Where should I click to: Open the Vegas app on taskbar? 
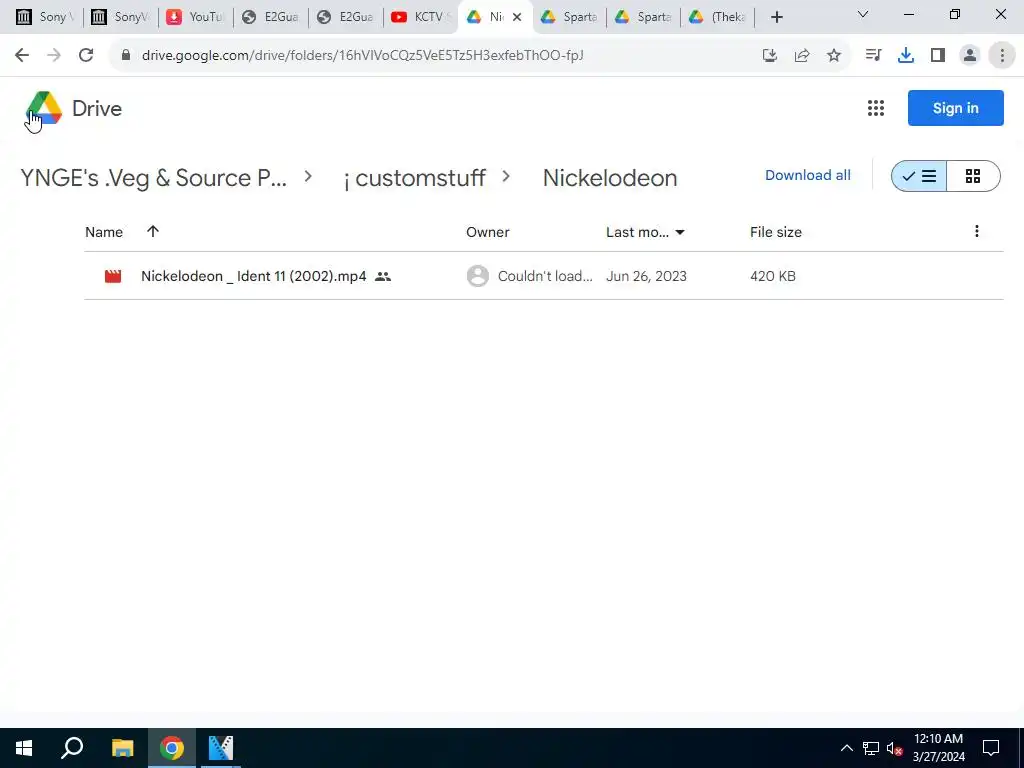tap(221, 748)
